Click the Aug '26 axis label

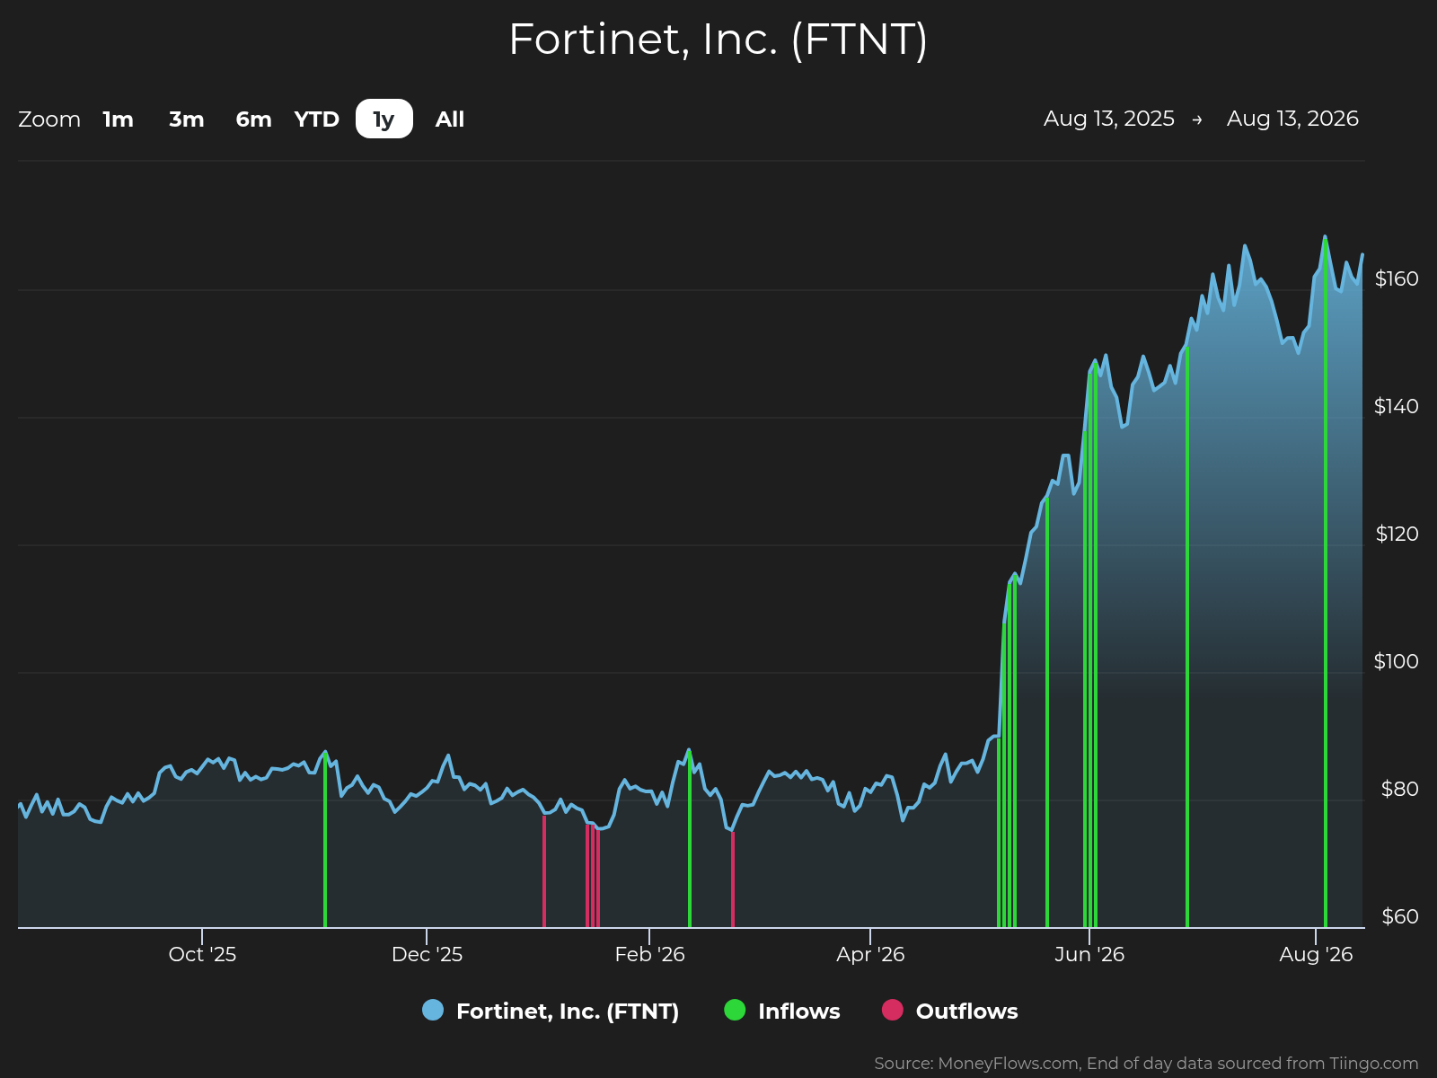[1316, 954]
